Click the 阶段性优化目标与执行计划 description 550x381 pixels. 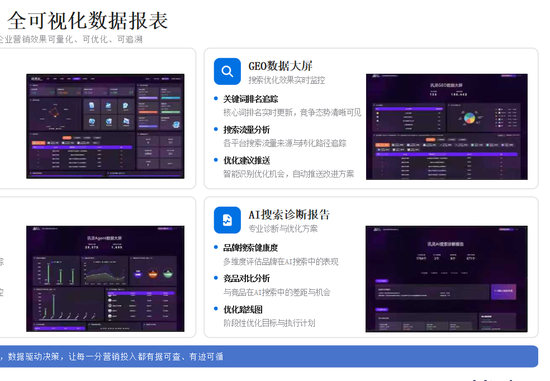tap(269, 323)
